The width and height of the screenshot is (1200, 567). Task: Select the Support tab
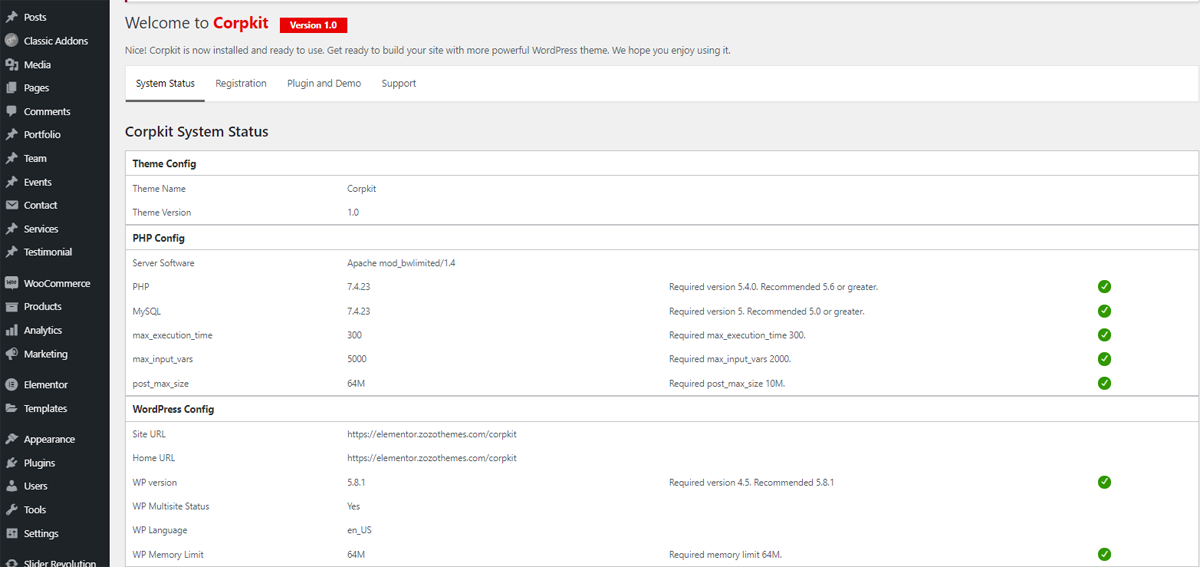point(399,83)
